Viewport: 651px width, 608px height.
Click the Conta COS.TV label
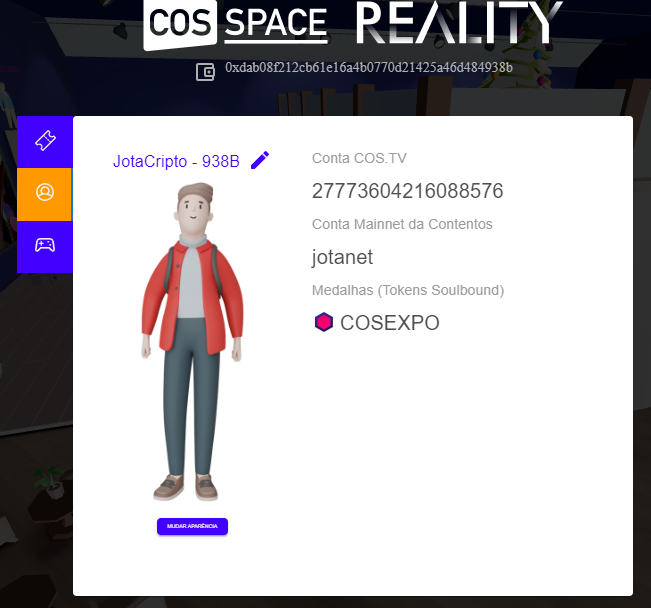tap(359, 158)
